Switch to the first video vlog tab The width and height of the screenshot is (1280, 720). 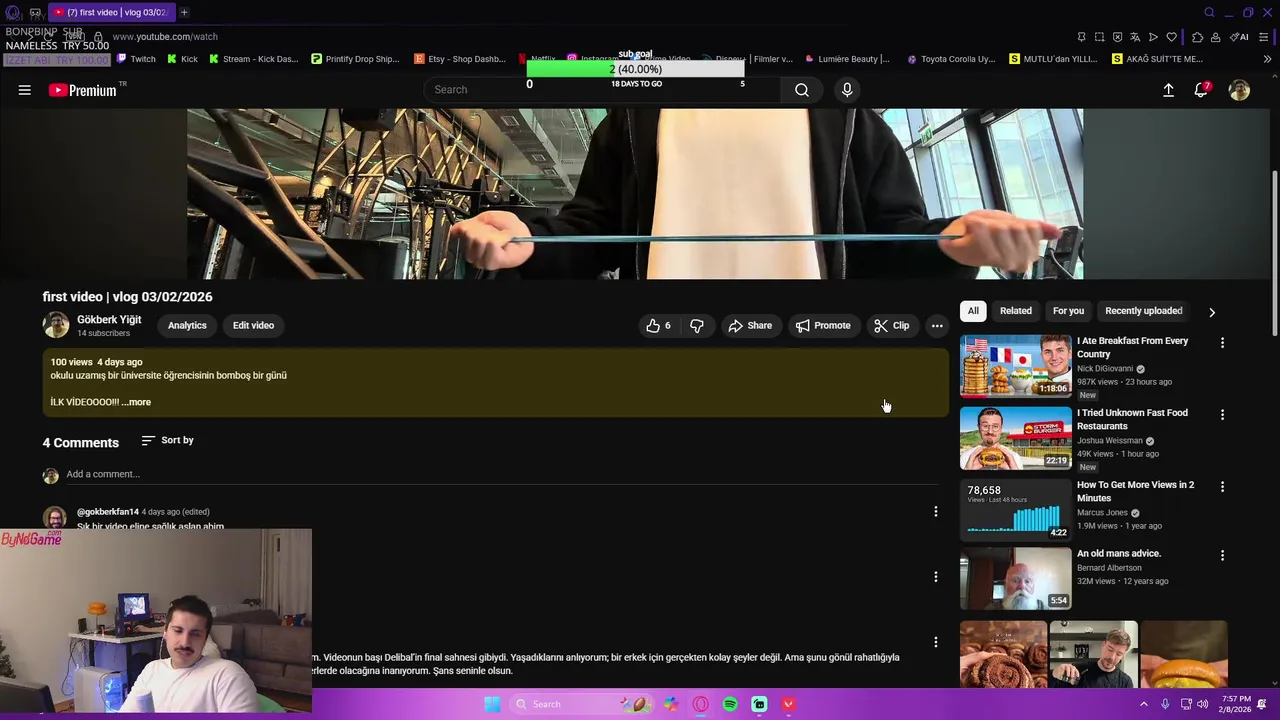110,12
